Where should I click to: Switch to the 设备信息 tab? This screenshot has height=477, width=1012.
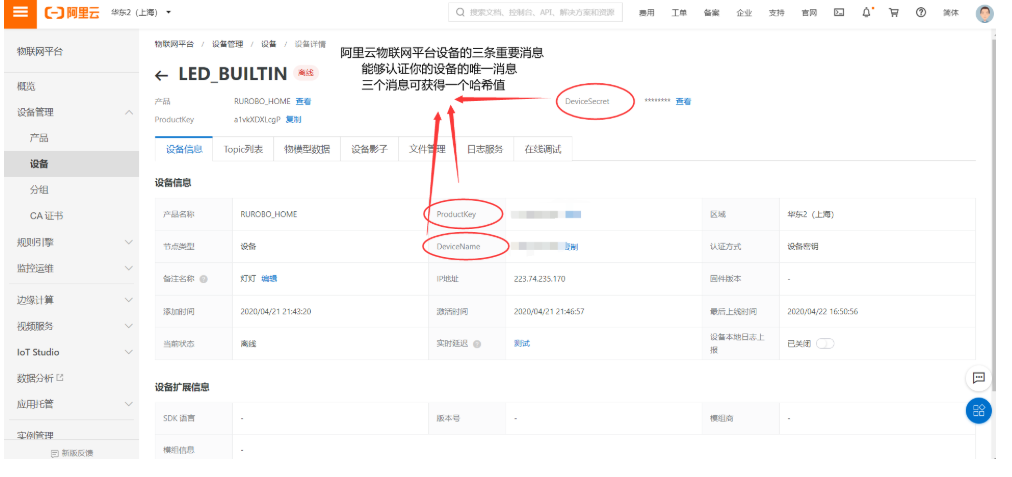point(184,149)
